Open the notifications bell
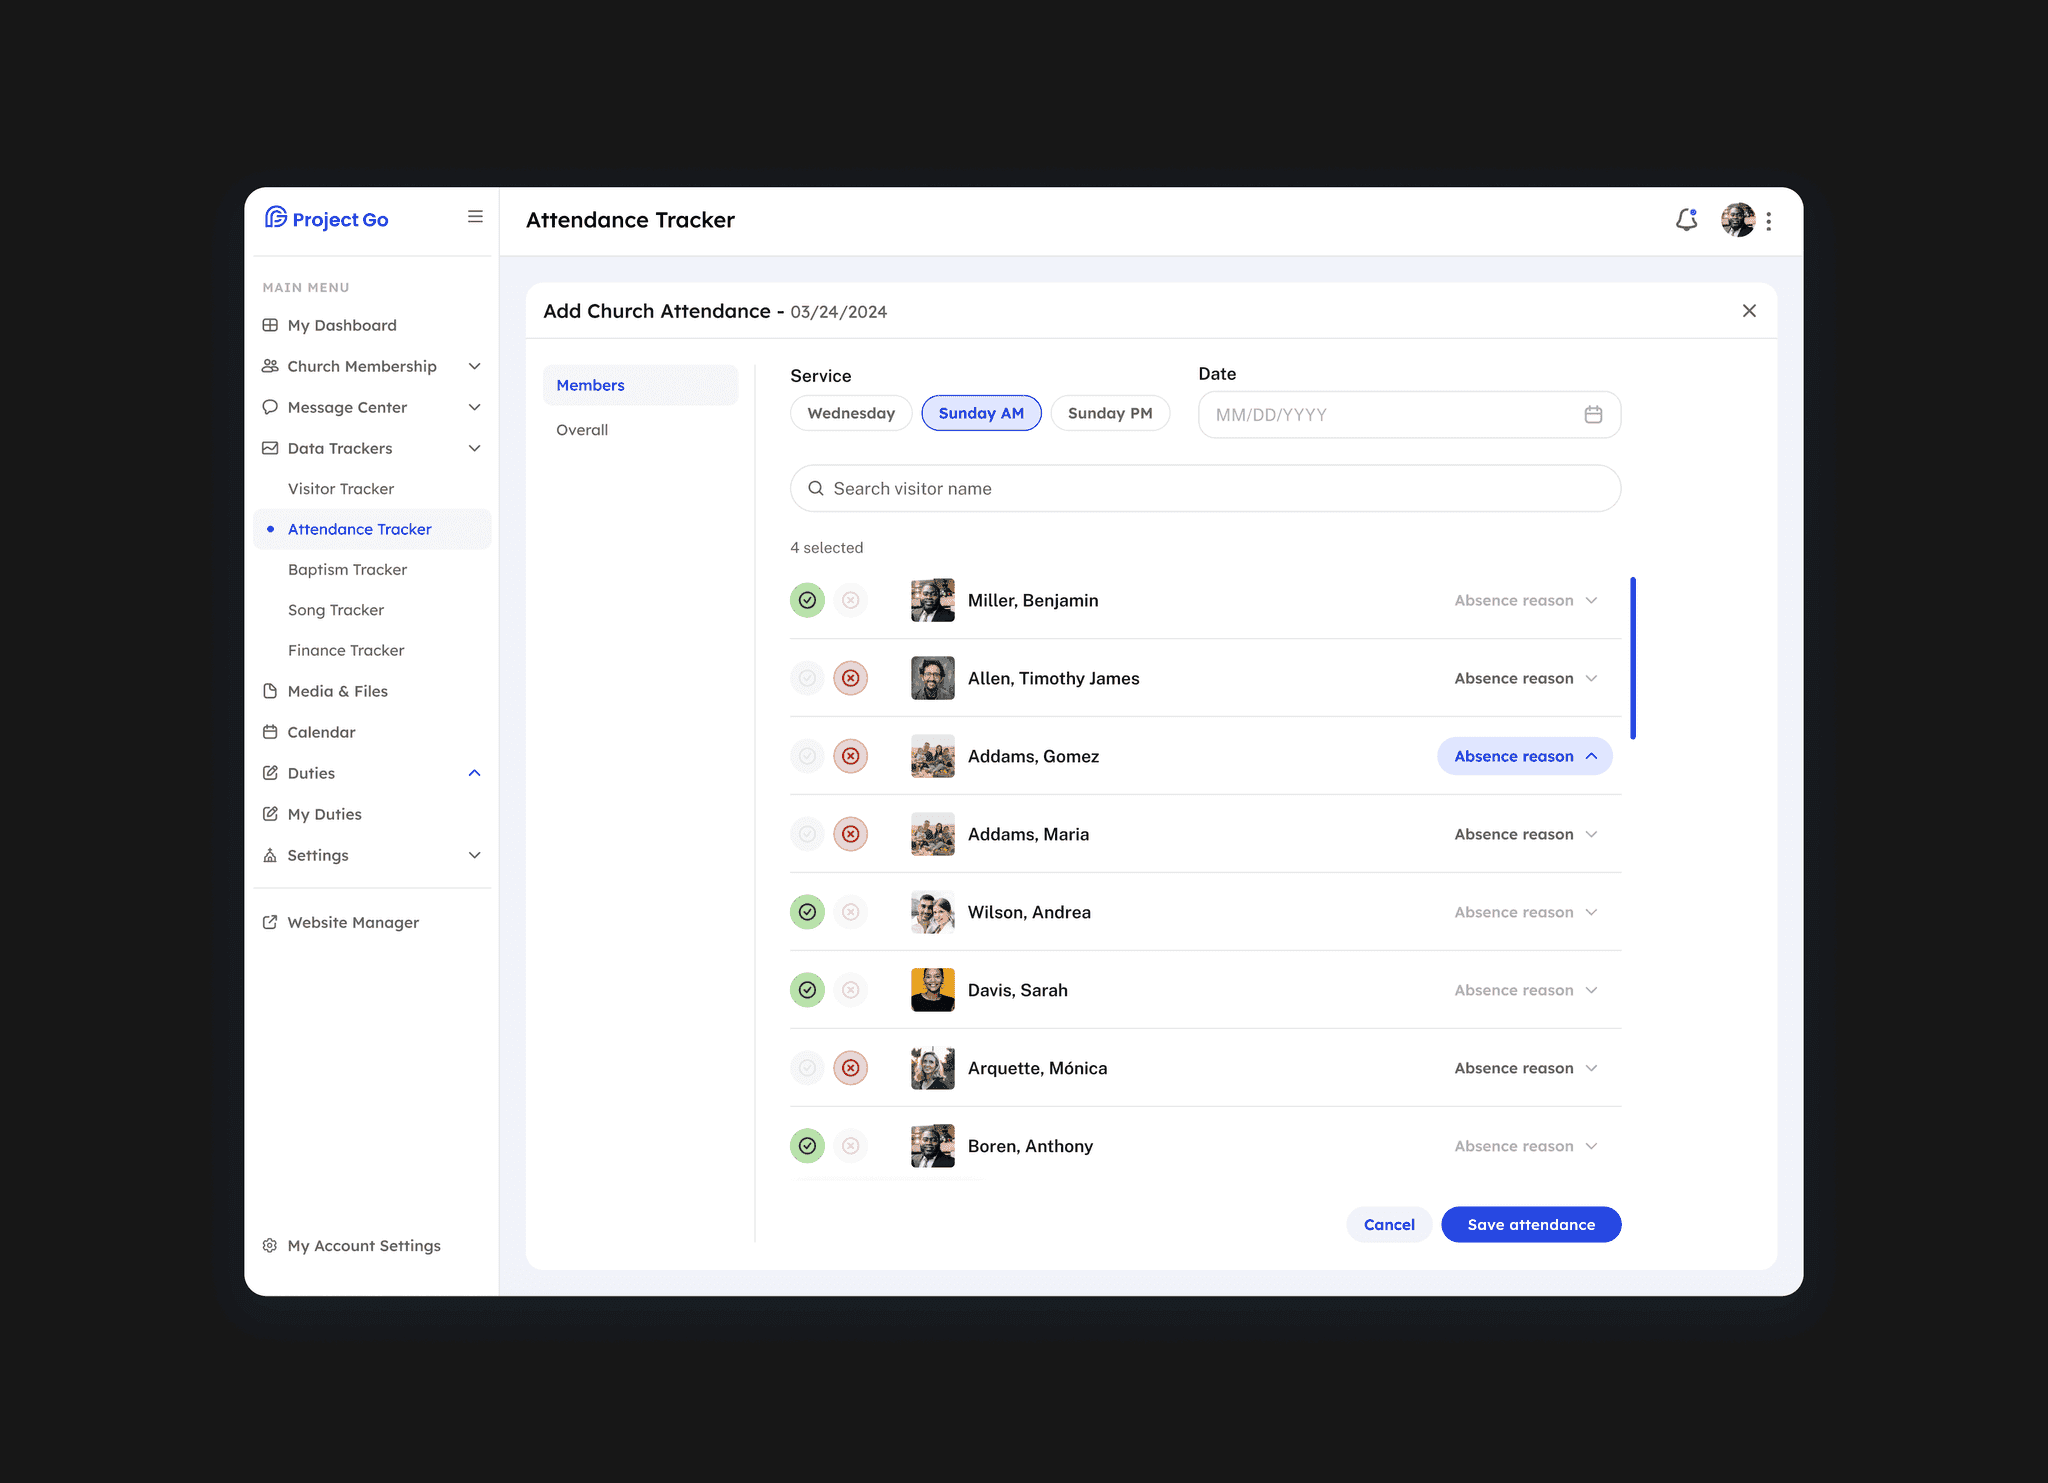Screen dimensions: 2048x1483 (1687, 220)
